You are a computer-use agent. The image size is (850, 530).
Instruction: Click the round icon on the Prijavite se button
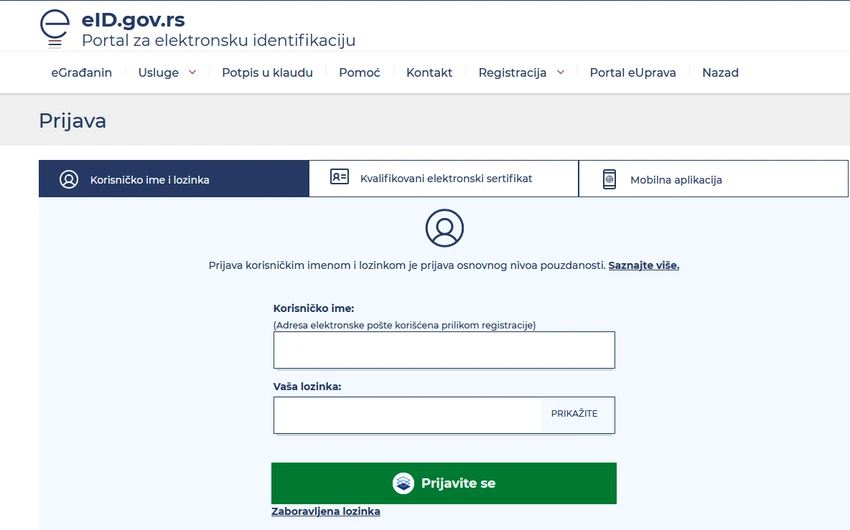[x=403, y=483]
